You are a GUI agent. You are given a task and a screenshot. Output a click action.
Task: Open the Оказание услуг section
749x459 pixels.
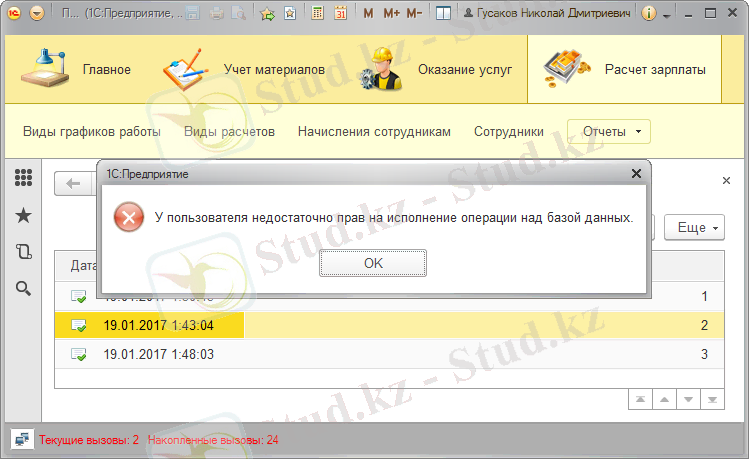[x=465, y=70]
